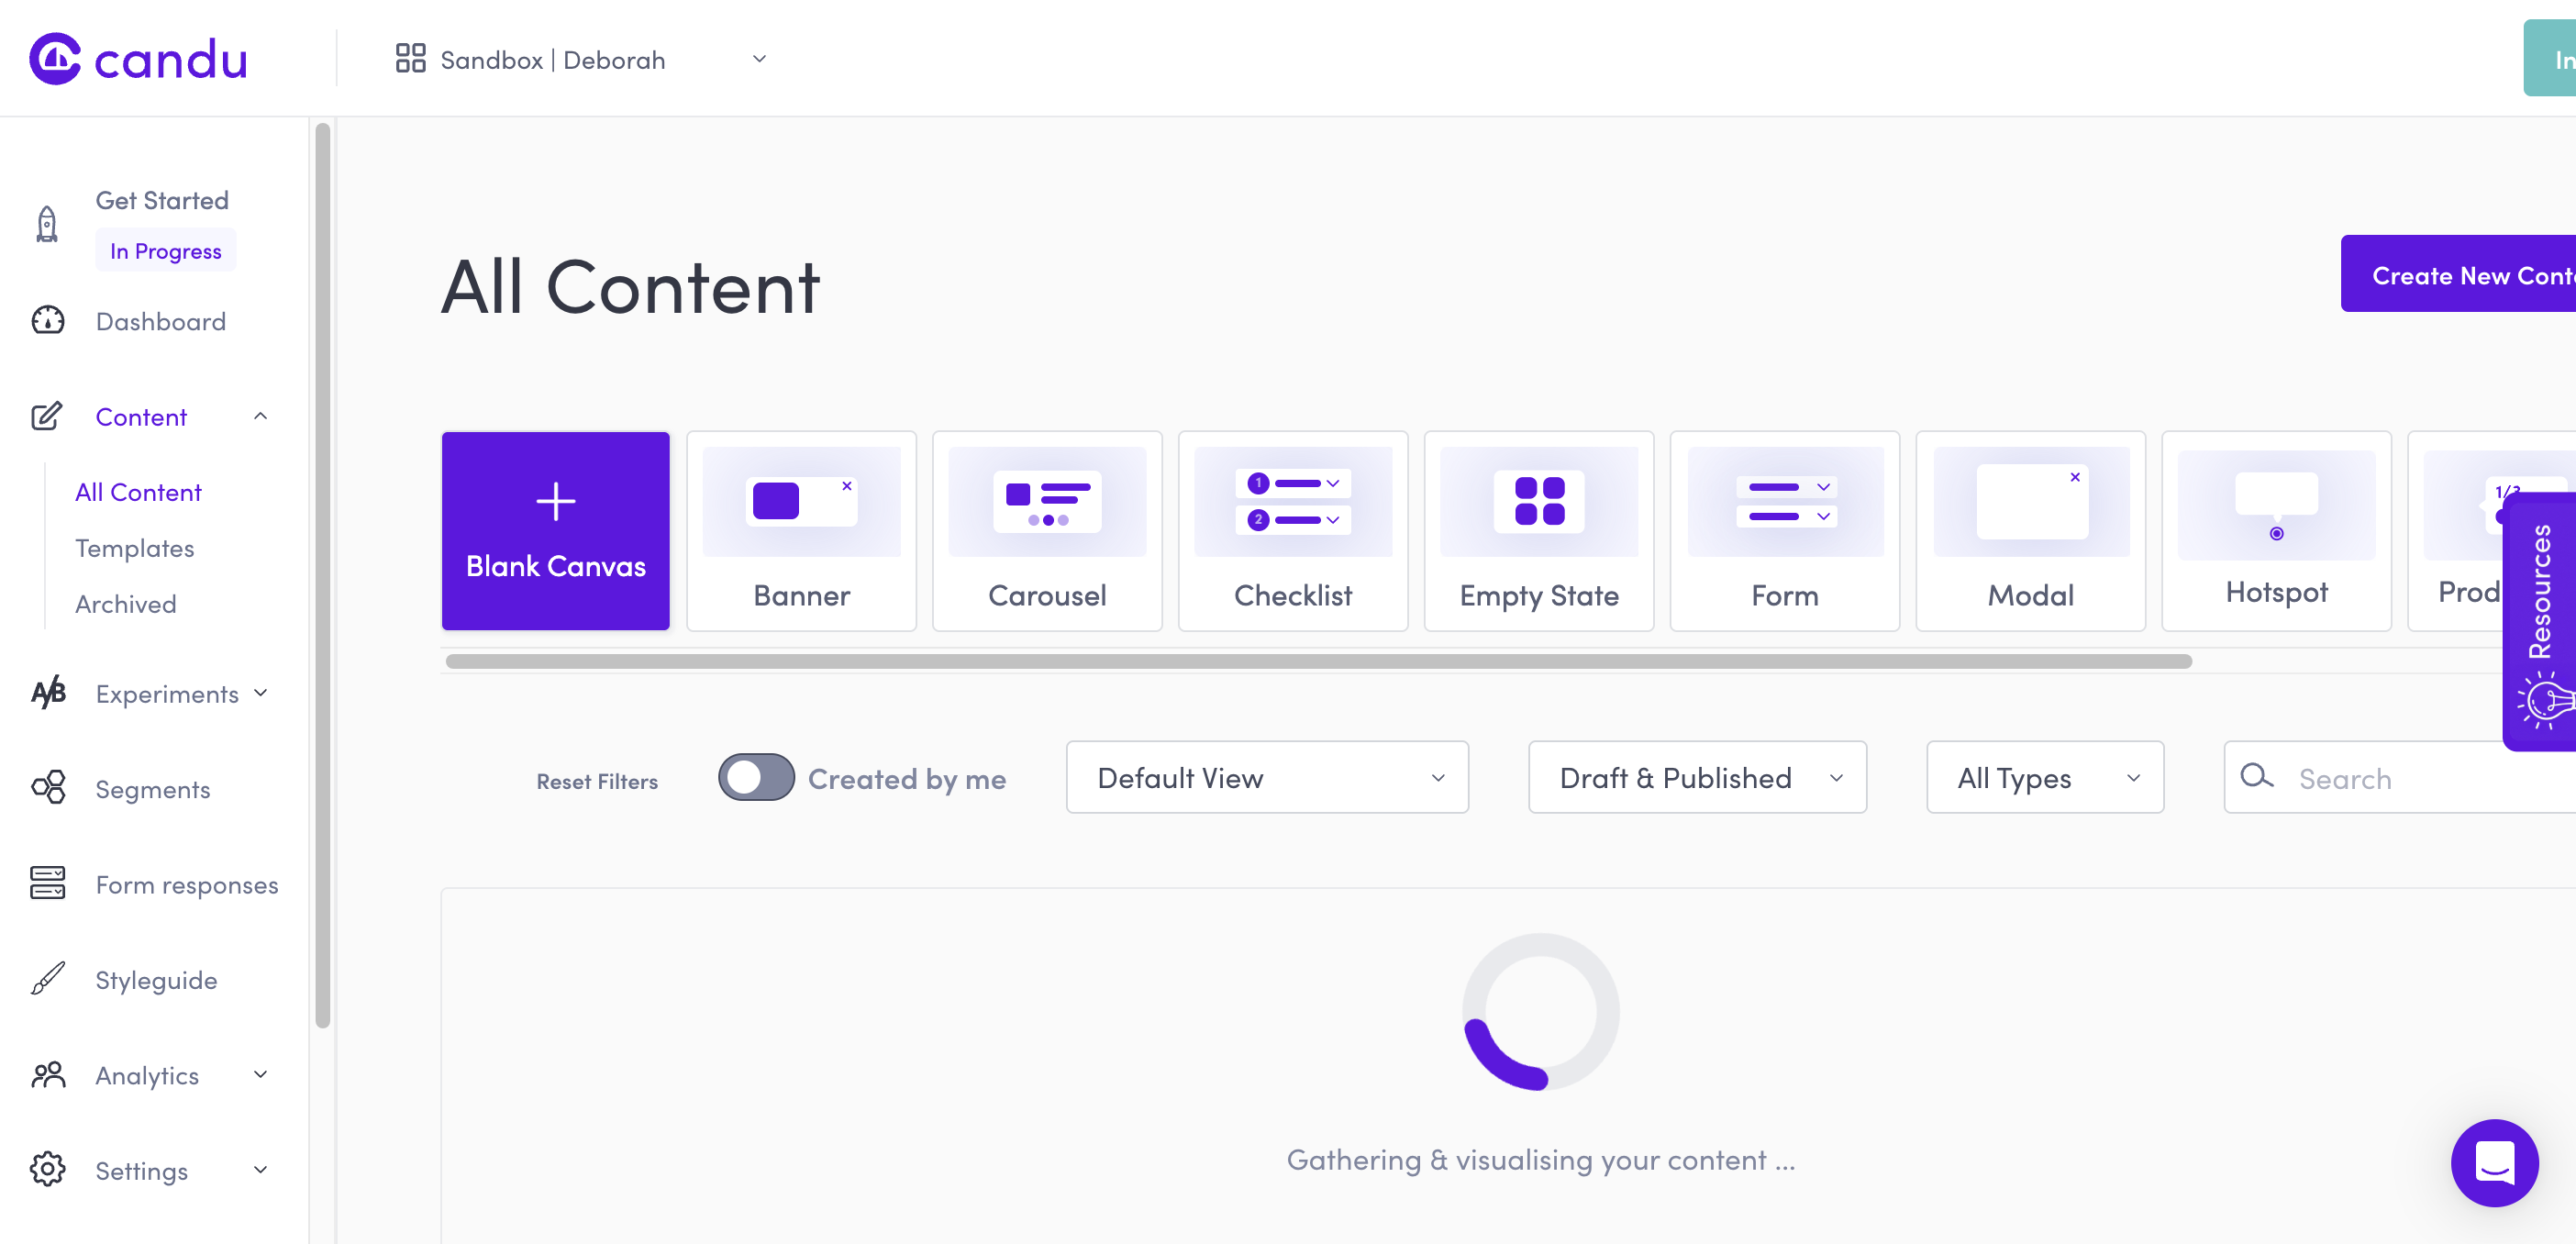The height and width of the screenshot is (1244, 2576).
Task: Click the Settings gear icon
Action: click(46, 1170)
